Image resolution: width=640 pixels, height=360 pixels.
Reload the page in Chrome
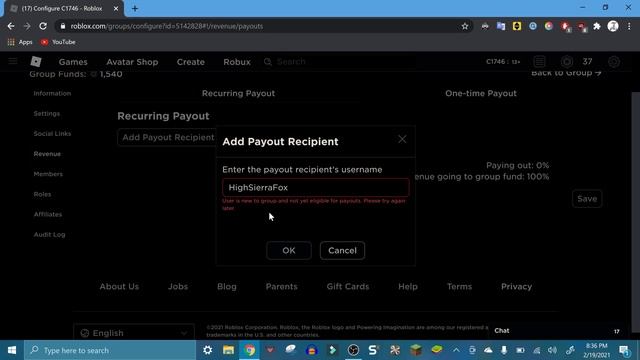43,26
